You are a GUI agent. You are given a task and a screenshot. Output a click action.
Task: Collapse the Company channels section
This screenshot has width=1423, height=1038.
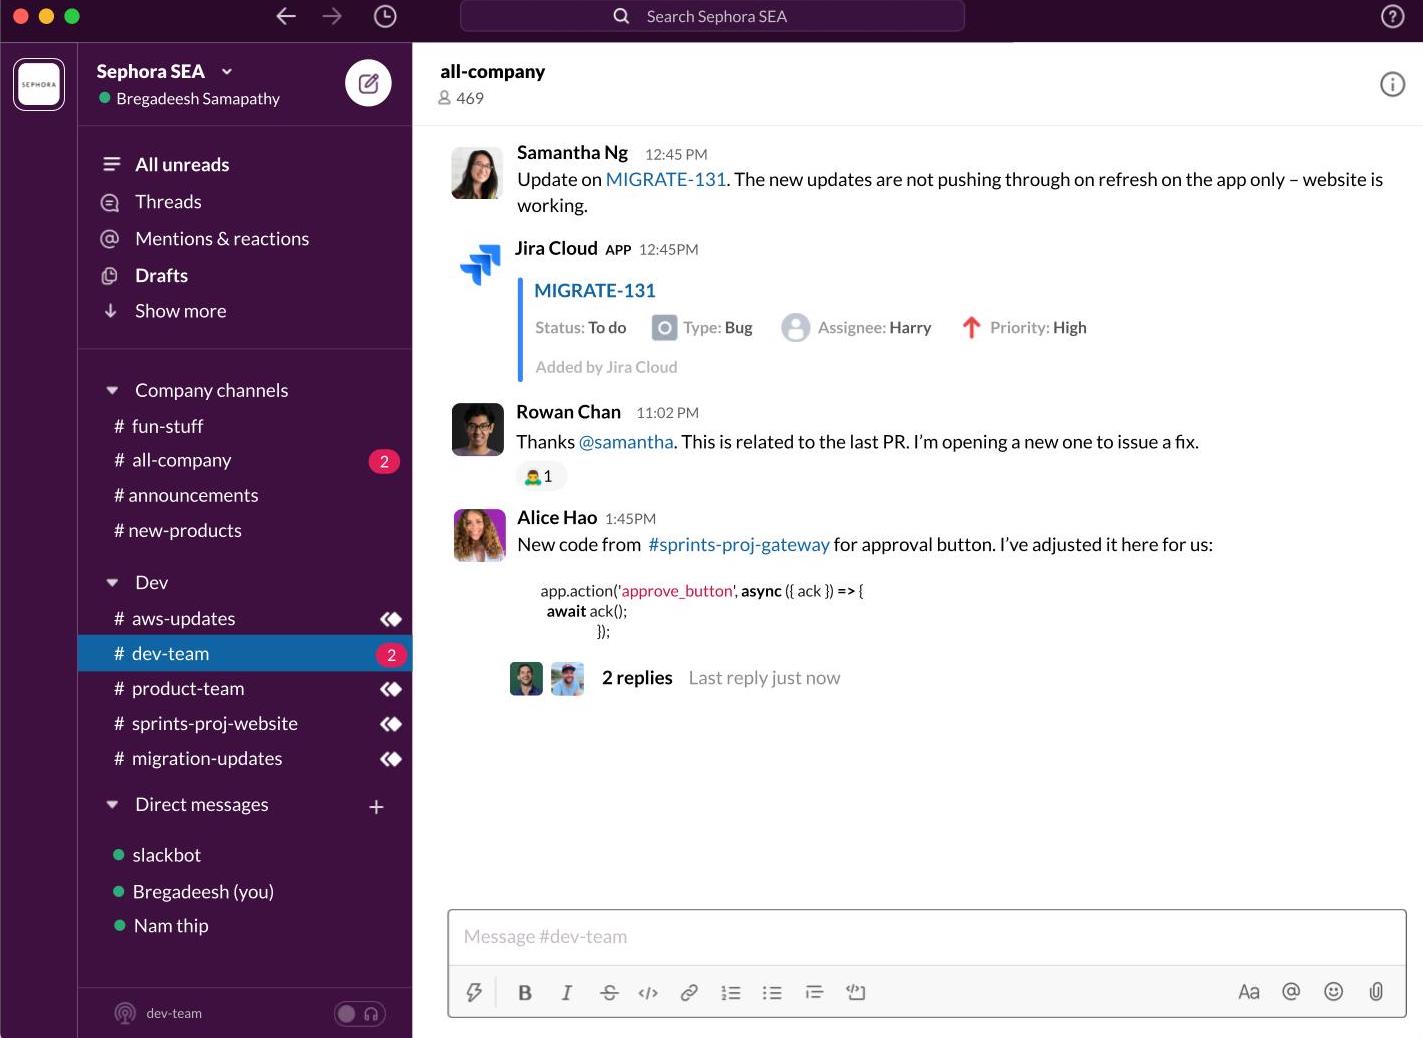[112, 390]
